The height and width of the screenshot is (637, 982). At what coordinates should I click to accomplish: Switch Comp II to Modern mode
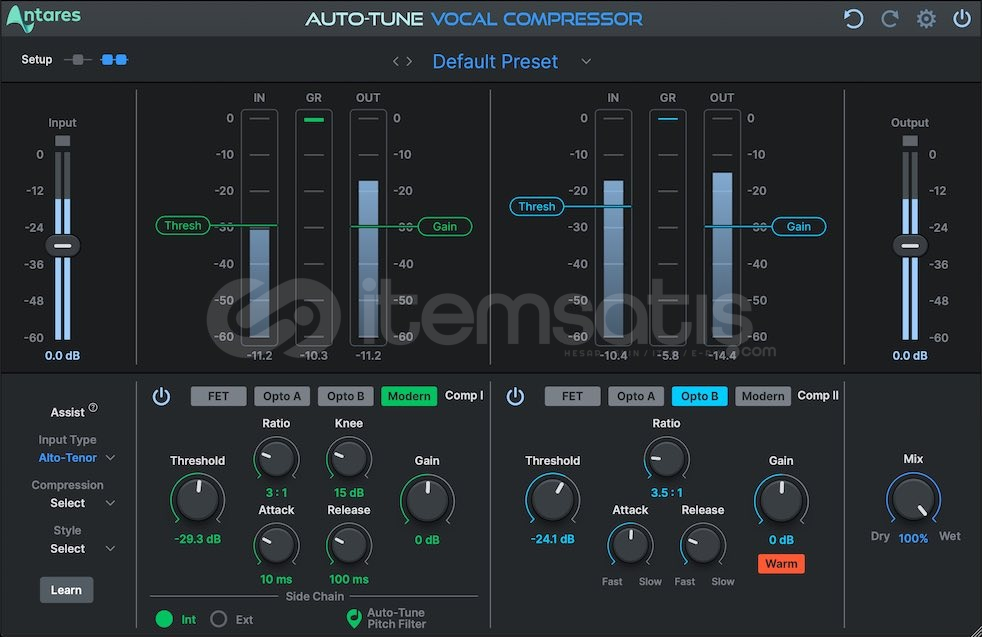763,396
